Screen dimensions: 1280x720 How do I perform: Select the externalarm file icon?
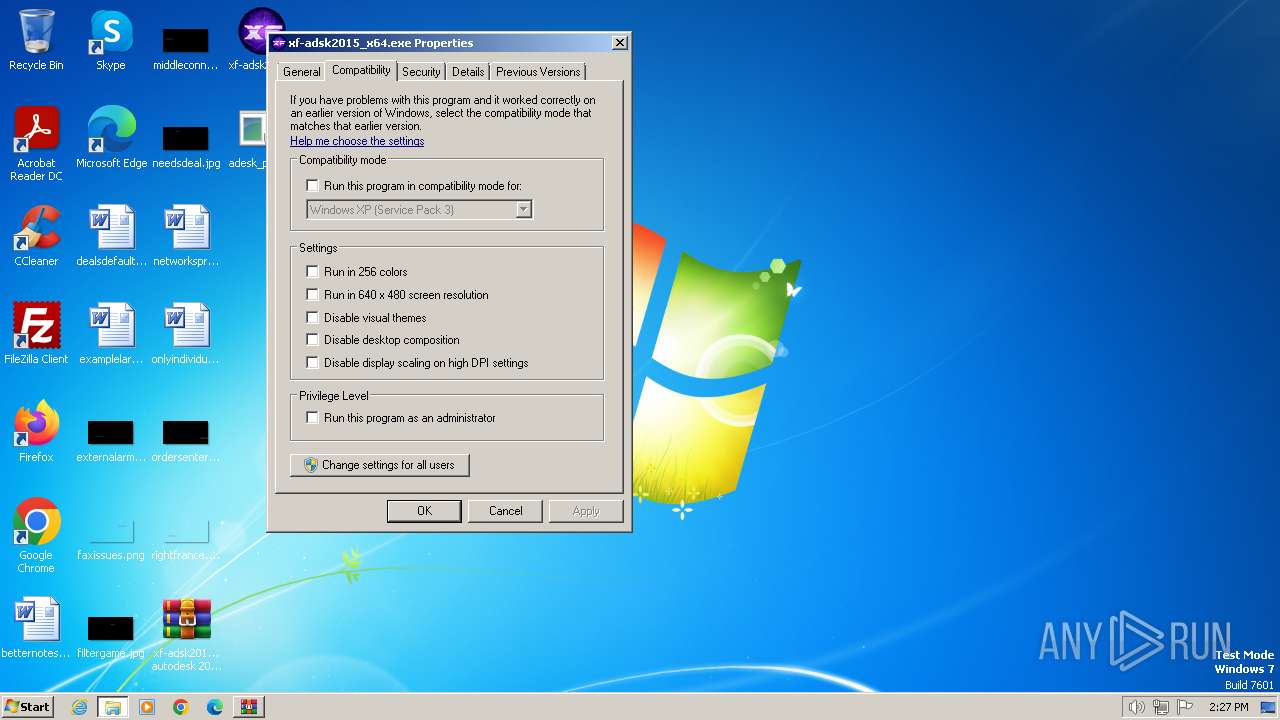point(111,440)
